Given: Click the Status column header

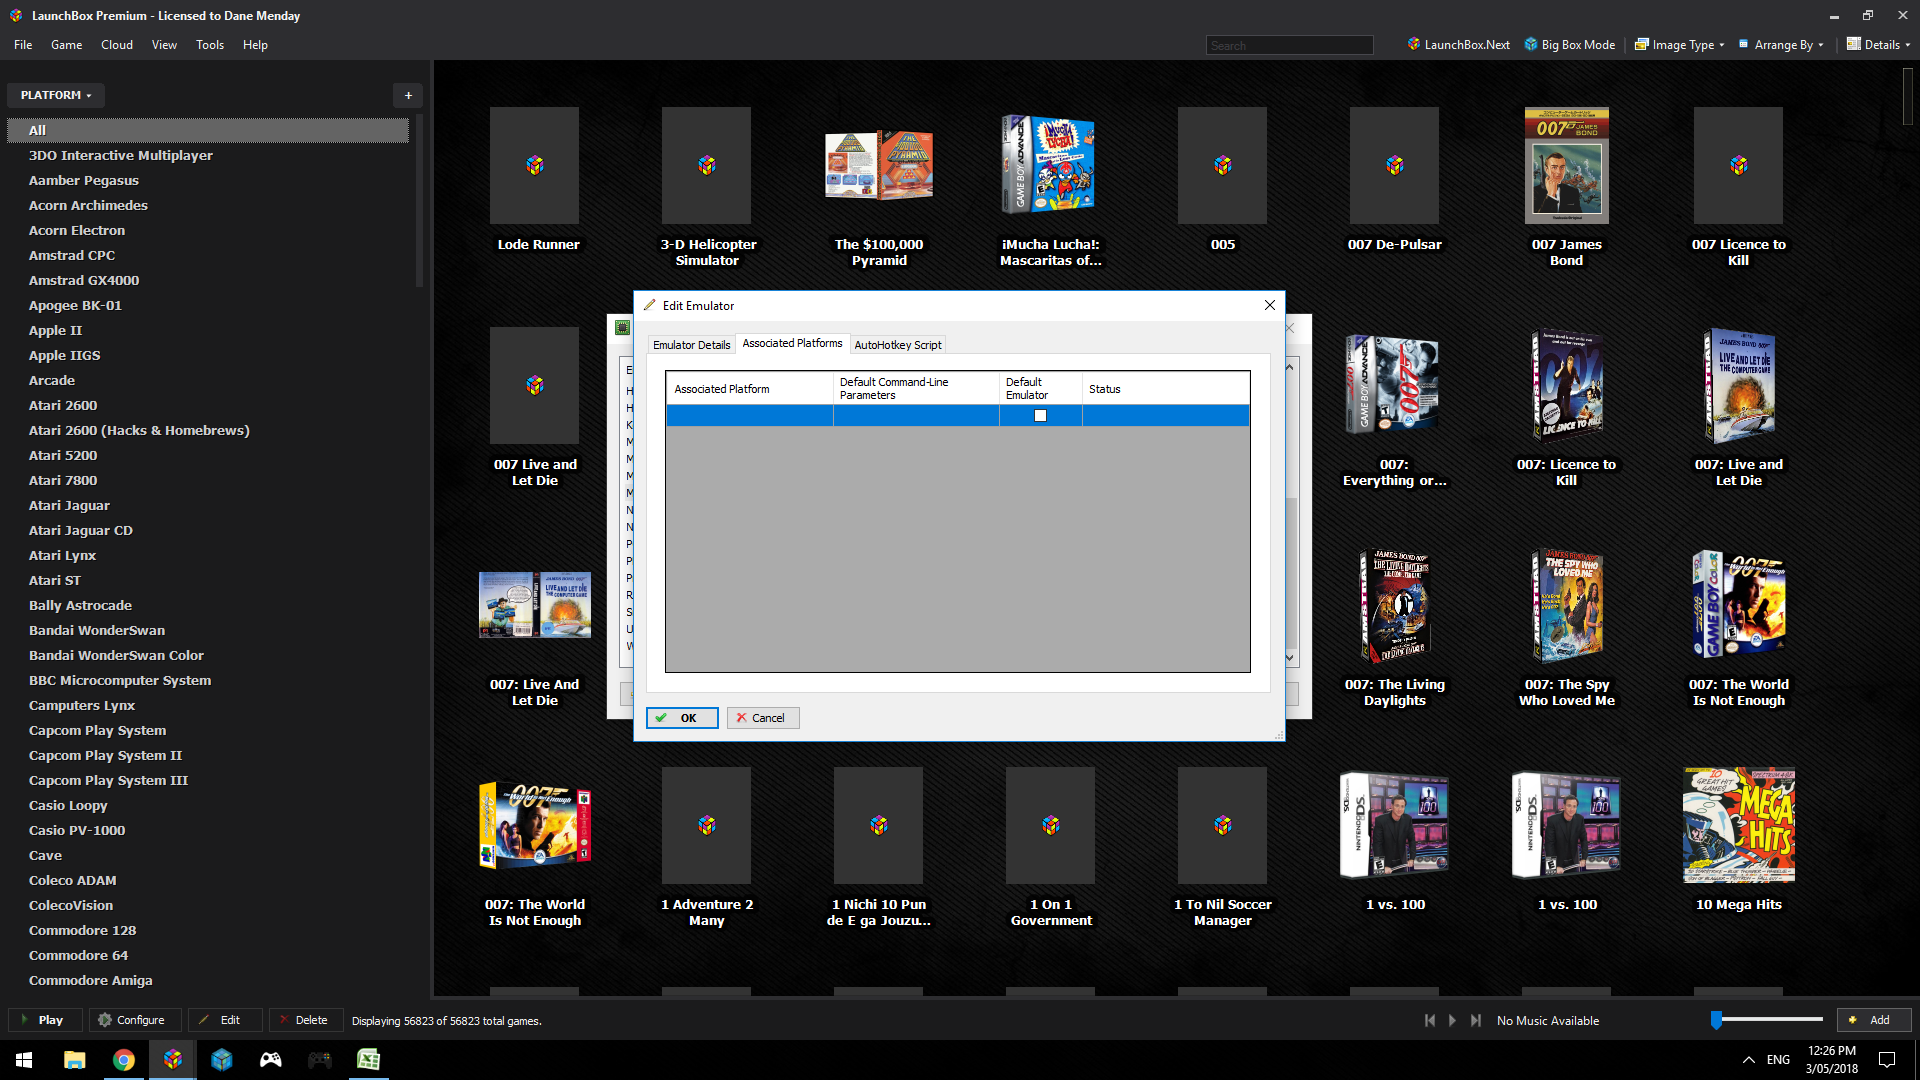Looking at the screenshot, I should pos(1165,389).
